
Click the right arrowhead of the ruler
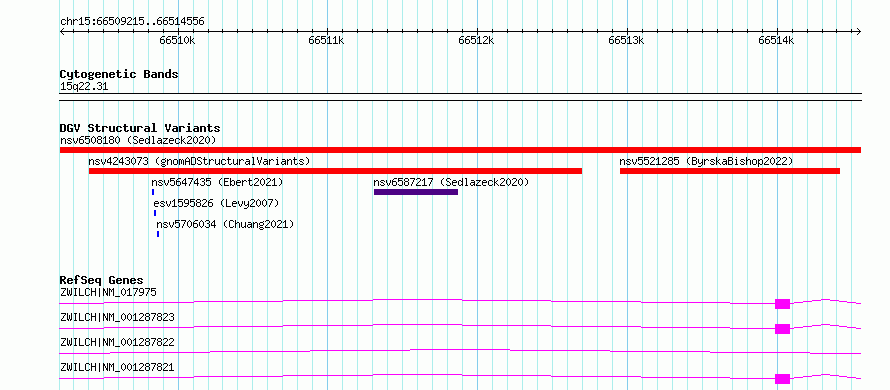[858, 32]
